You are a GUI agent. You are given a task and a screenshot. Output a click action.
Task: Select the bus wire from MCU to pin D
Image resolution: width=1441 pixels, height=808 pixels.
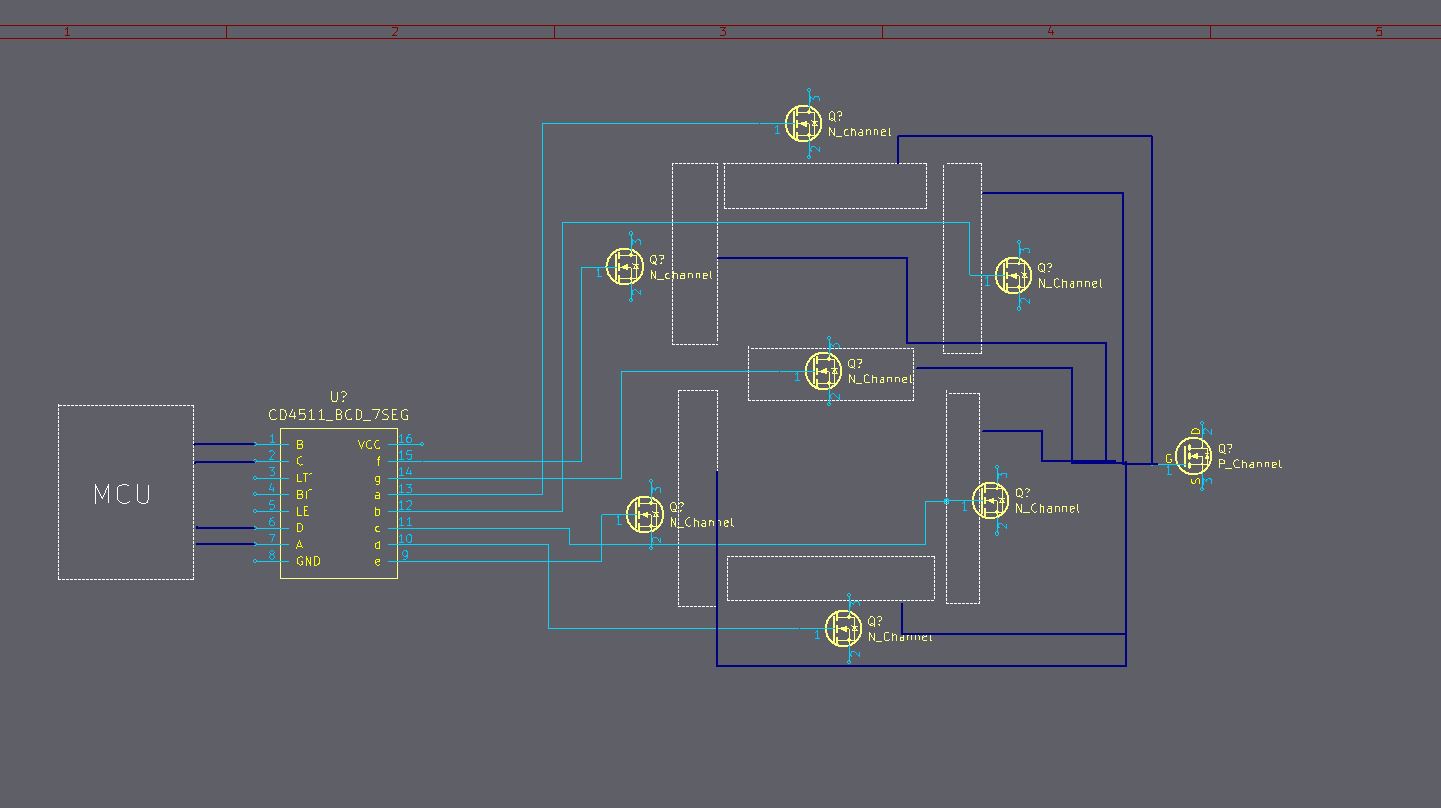(224, 527)
